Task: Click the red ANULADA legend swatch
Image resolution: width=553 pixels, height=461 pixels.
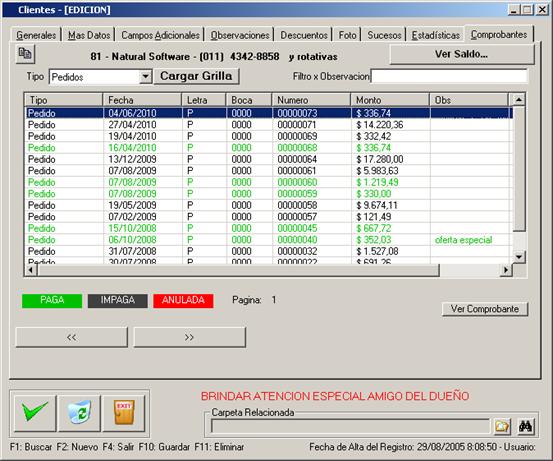Action: pos(183,301)
